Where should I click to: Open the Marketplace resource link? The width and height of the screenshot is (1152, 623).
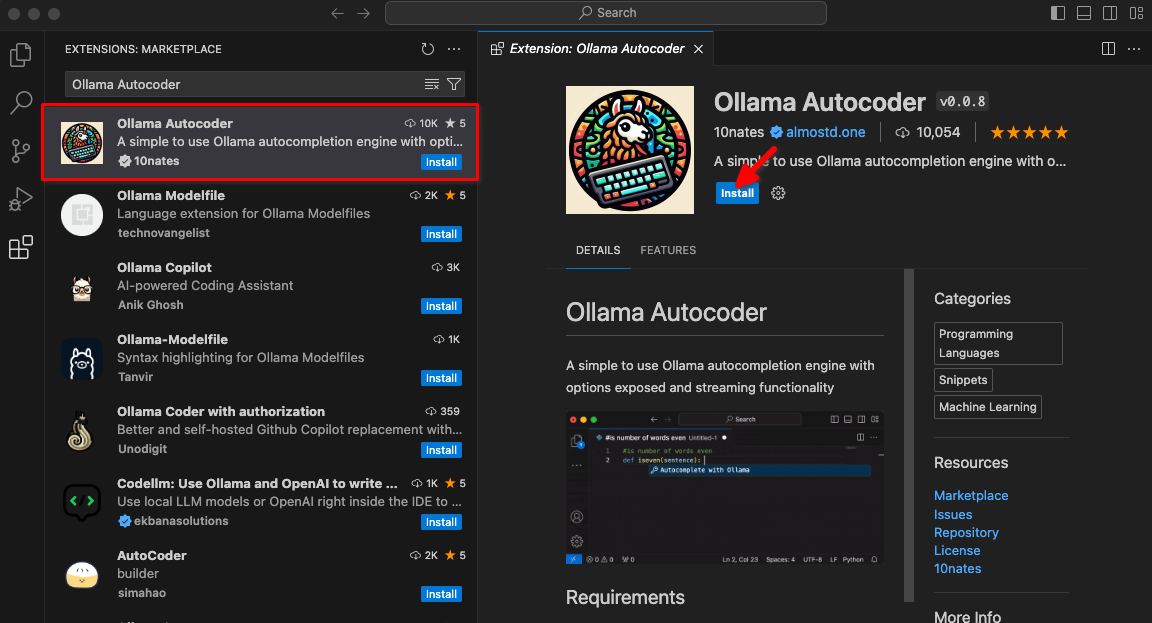(x=971, y=496)
